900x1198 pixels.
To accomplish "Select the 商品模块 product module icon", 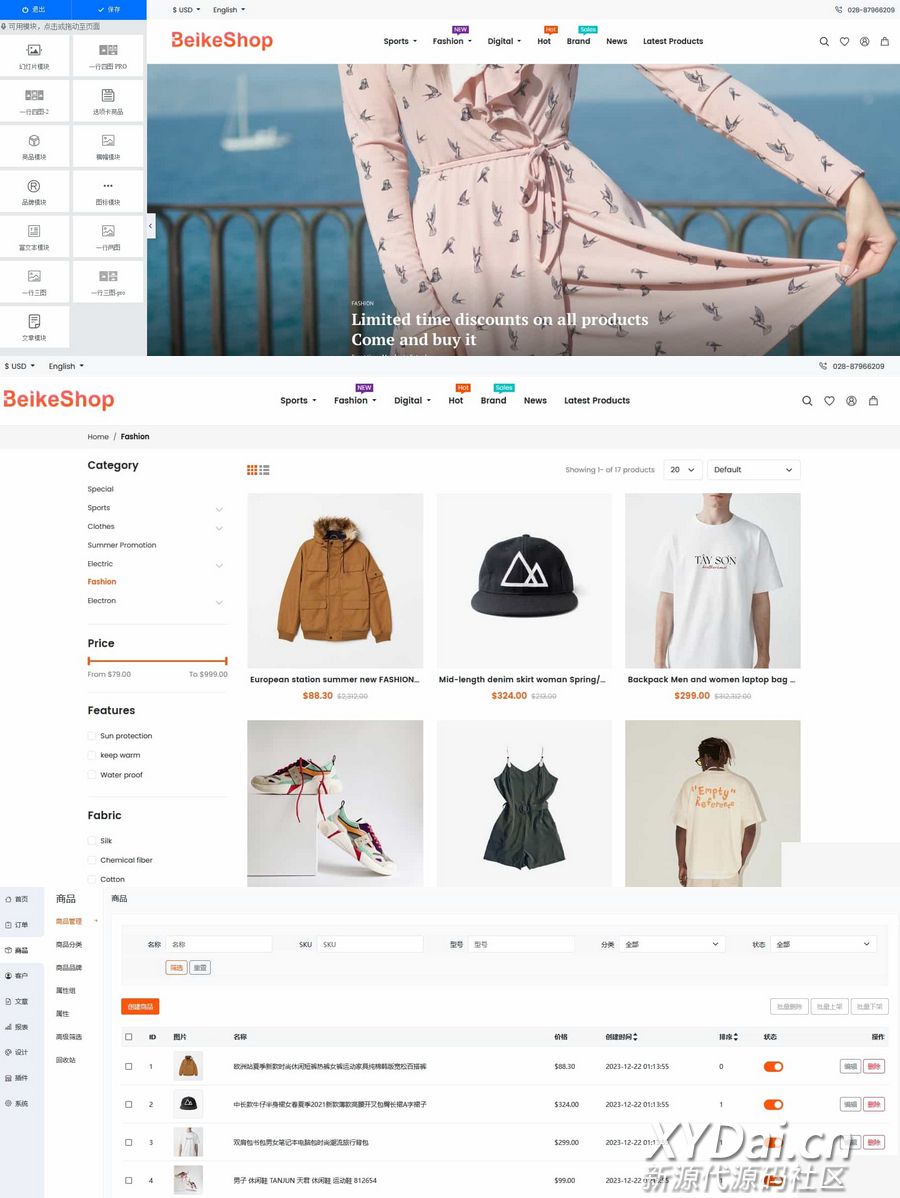I will tap(34, 146).
